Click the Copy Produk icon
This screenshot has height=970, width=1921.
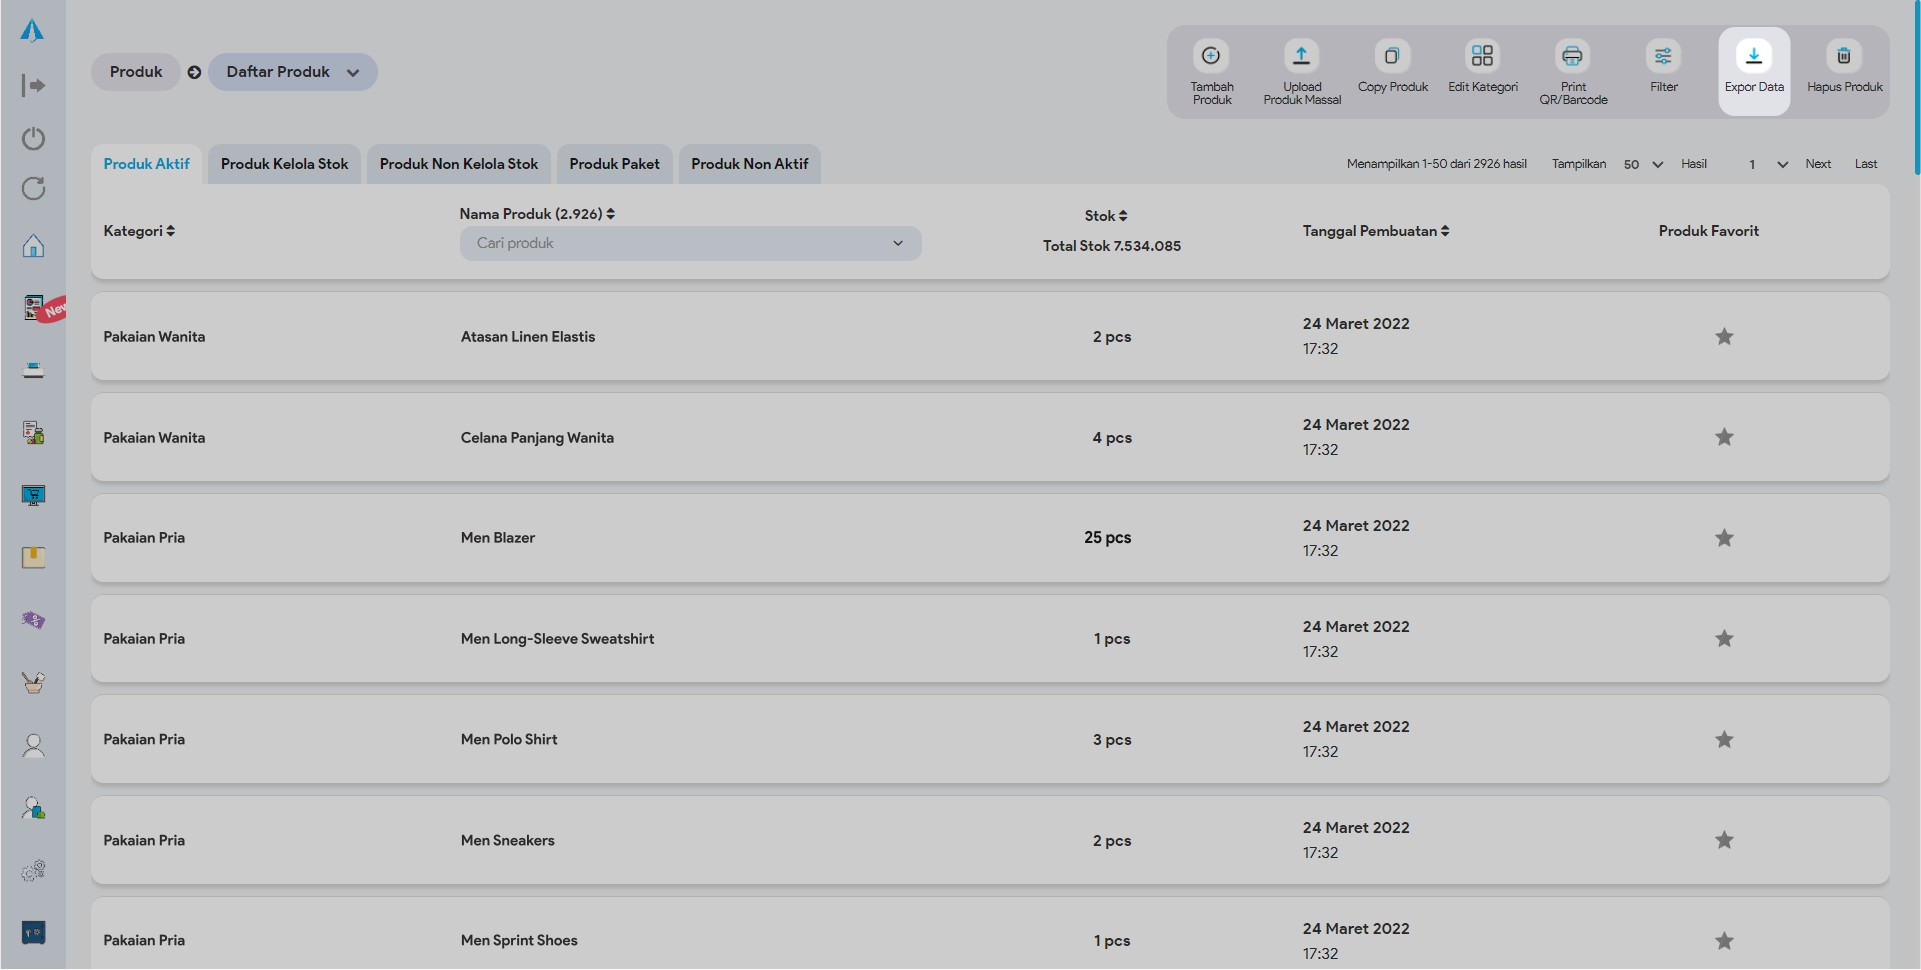point(1392,56)
